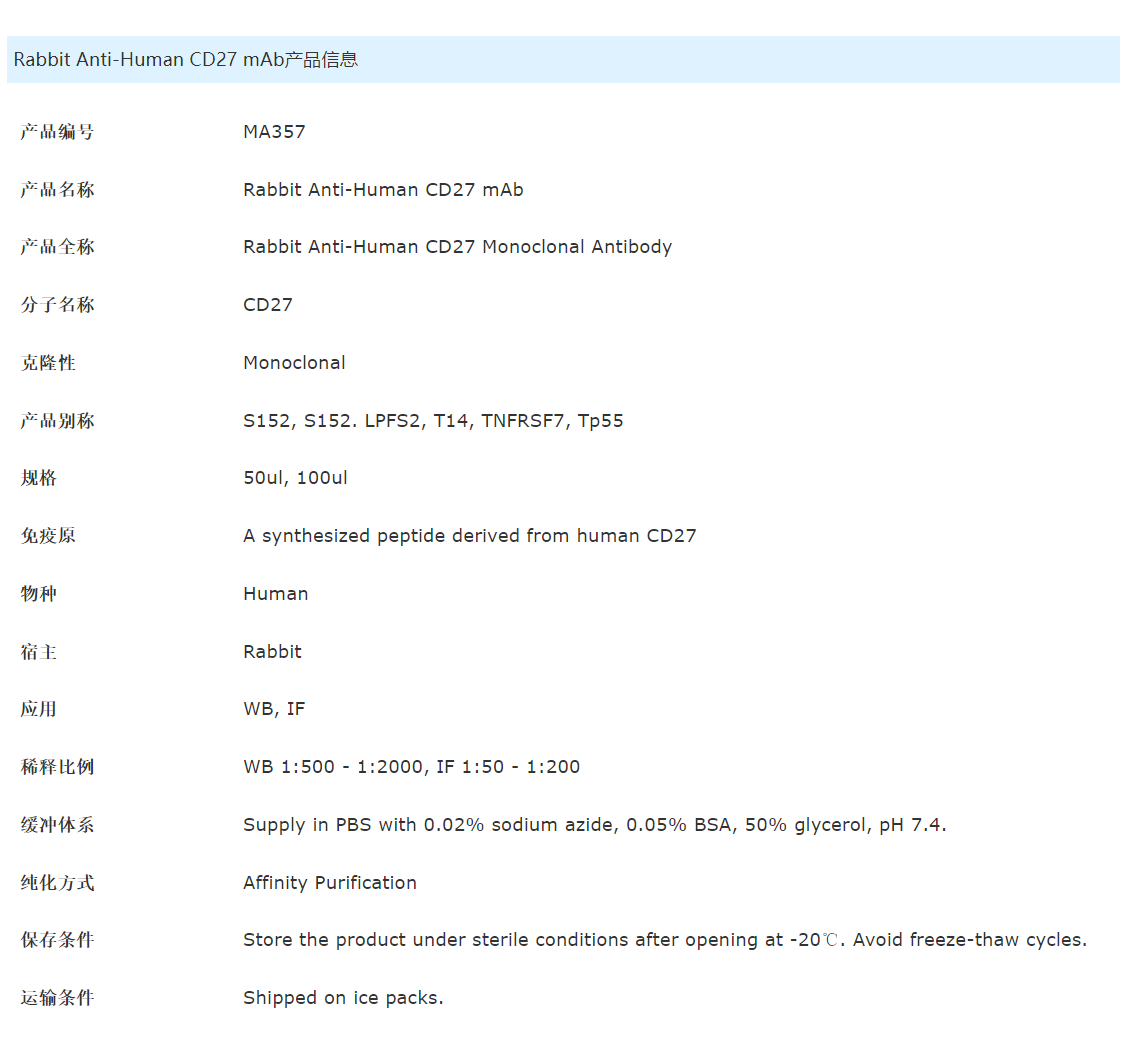The width and height of the screenshot is (1121, 1041).
Task: Click the application value WB, IF
Action: pos(274,709)
